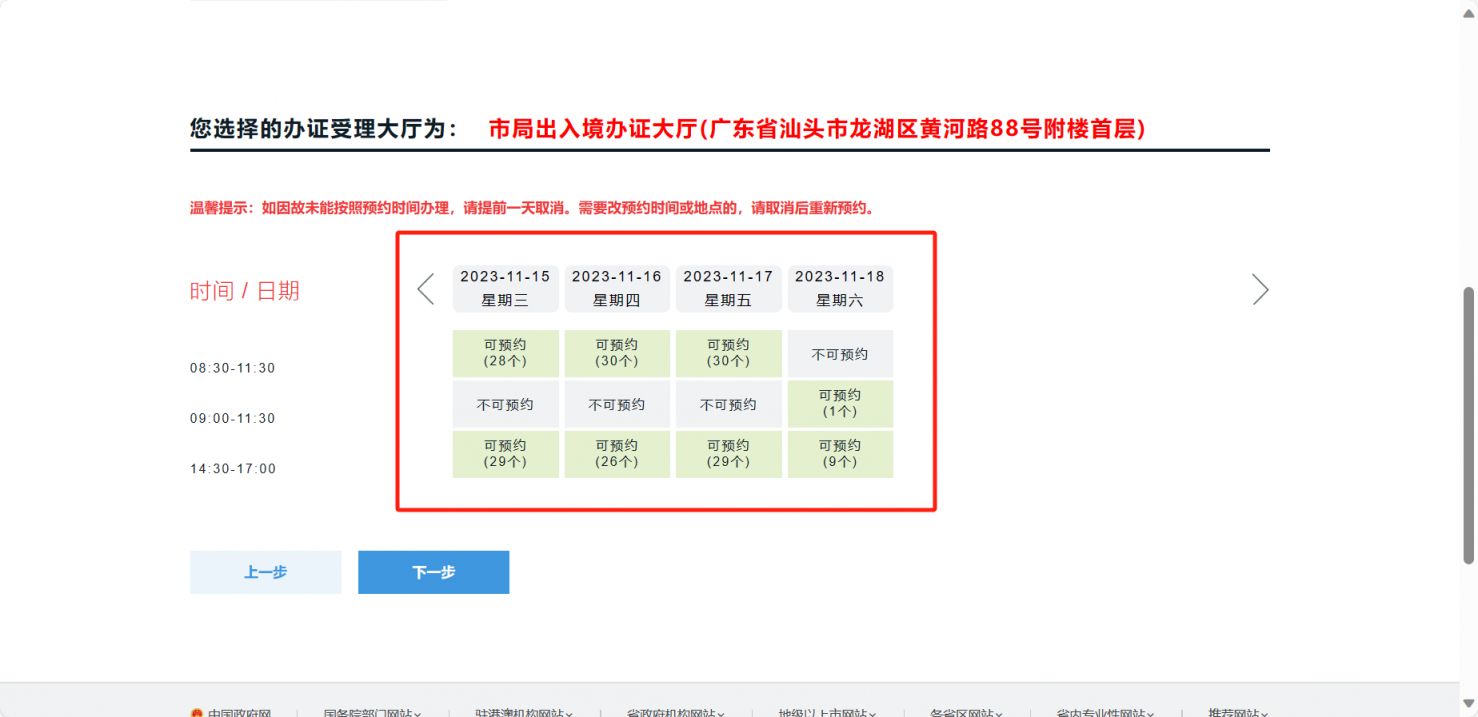1478x717 pixels.
Task: Click the 2023-11-17 星期五 date header
Action: 728,288
